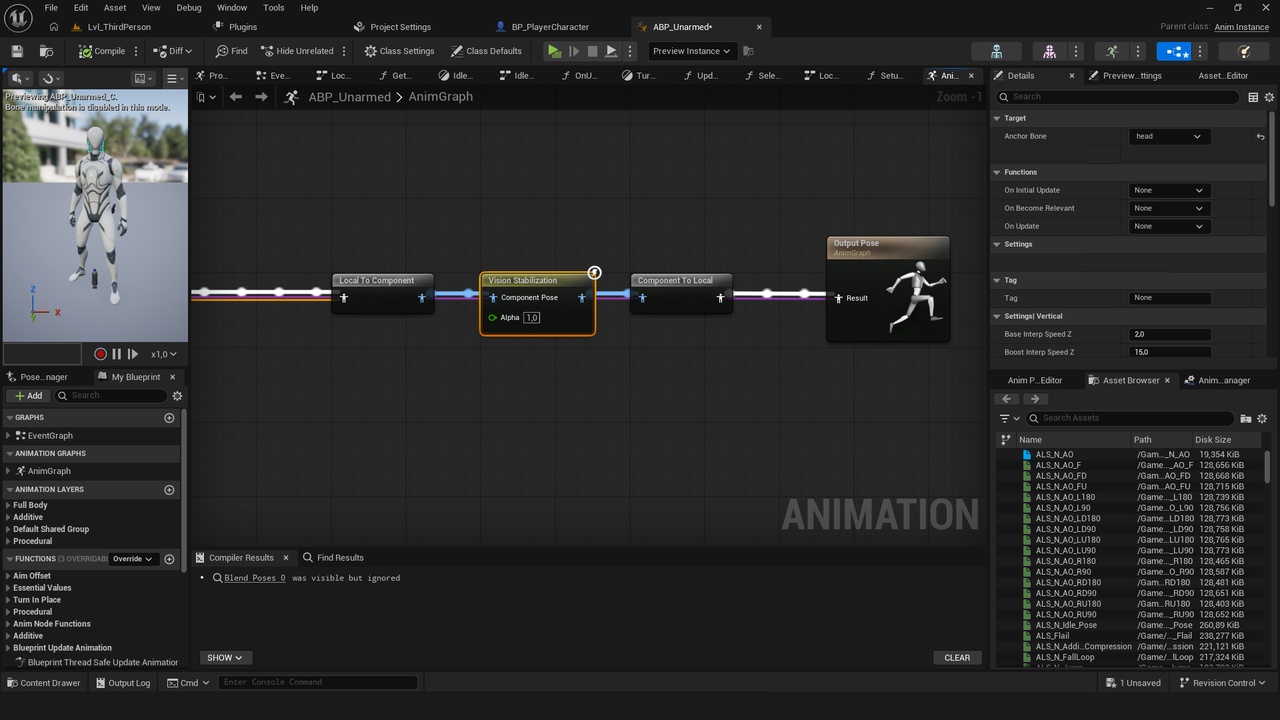Open the Tools menu
Screen dimensions: 1280x720
point(273,7)
